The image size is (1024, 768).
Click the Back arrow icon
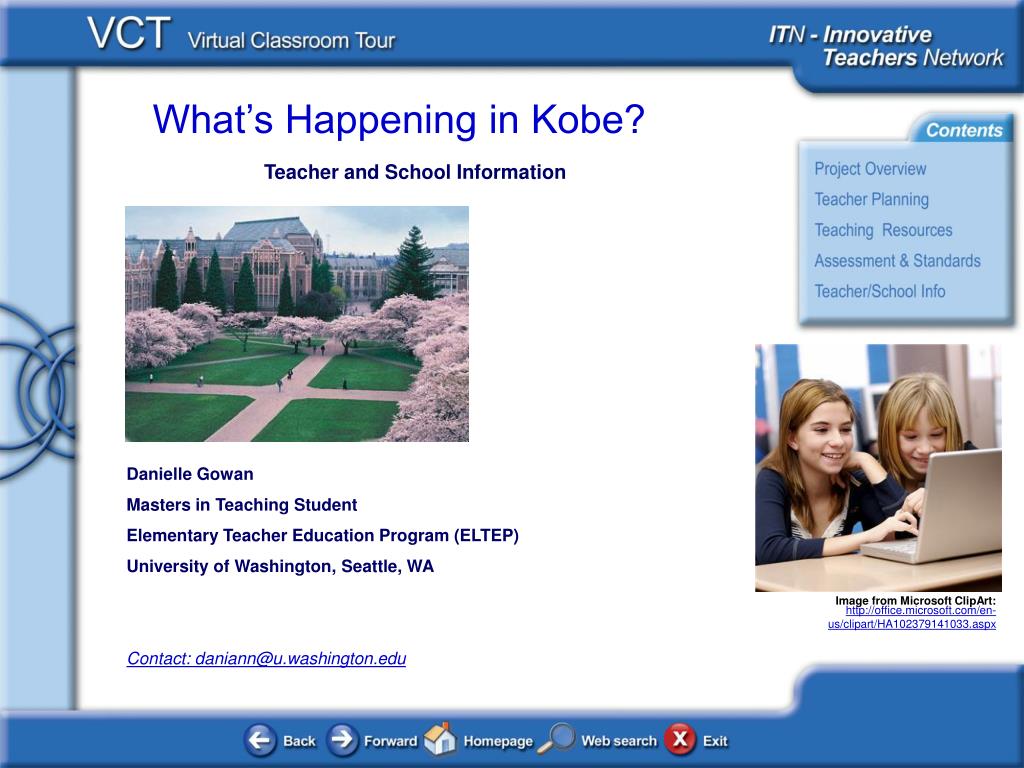[260, 740]
